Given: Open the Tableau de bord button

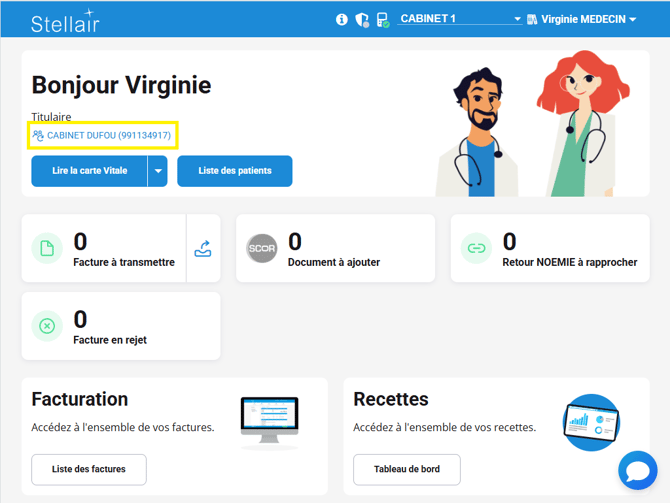Looking at the screenshot, I should coord(407,470).
